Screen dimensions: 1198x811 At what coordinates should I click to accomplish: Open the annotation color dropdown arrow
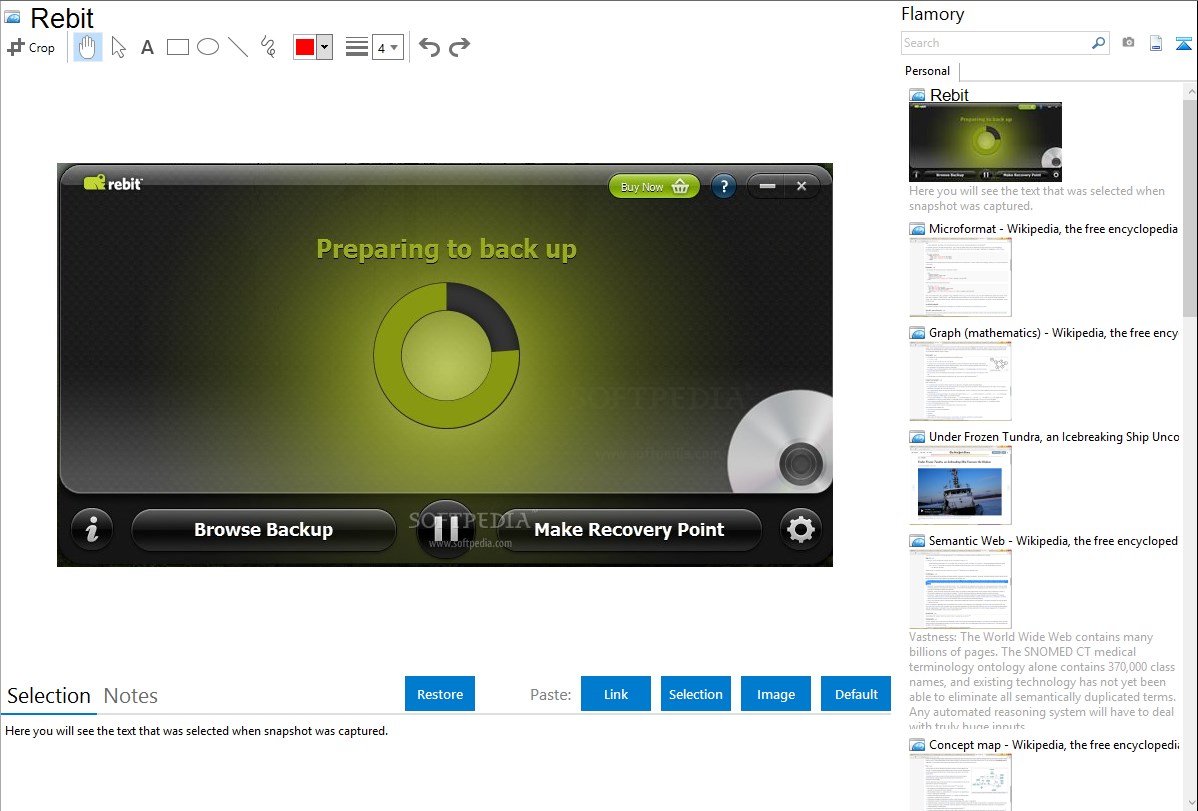click(325, 47)
